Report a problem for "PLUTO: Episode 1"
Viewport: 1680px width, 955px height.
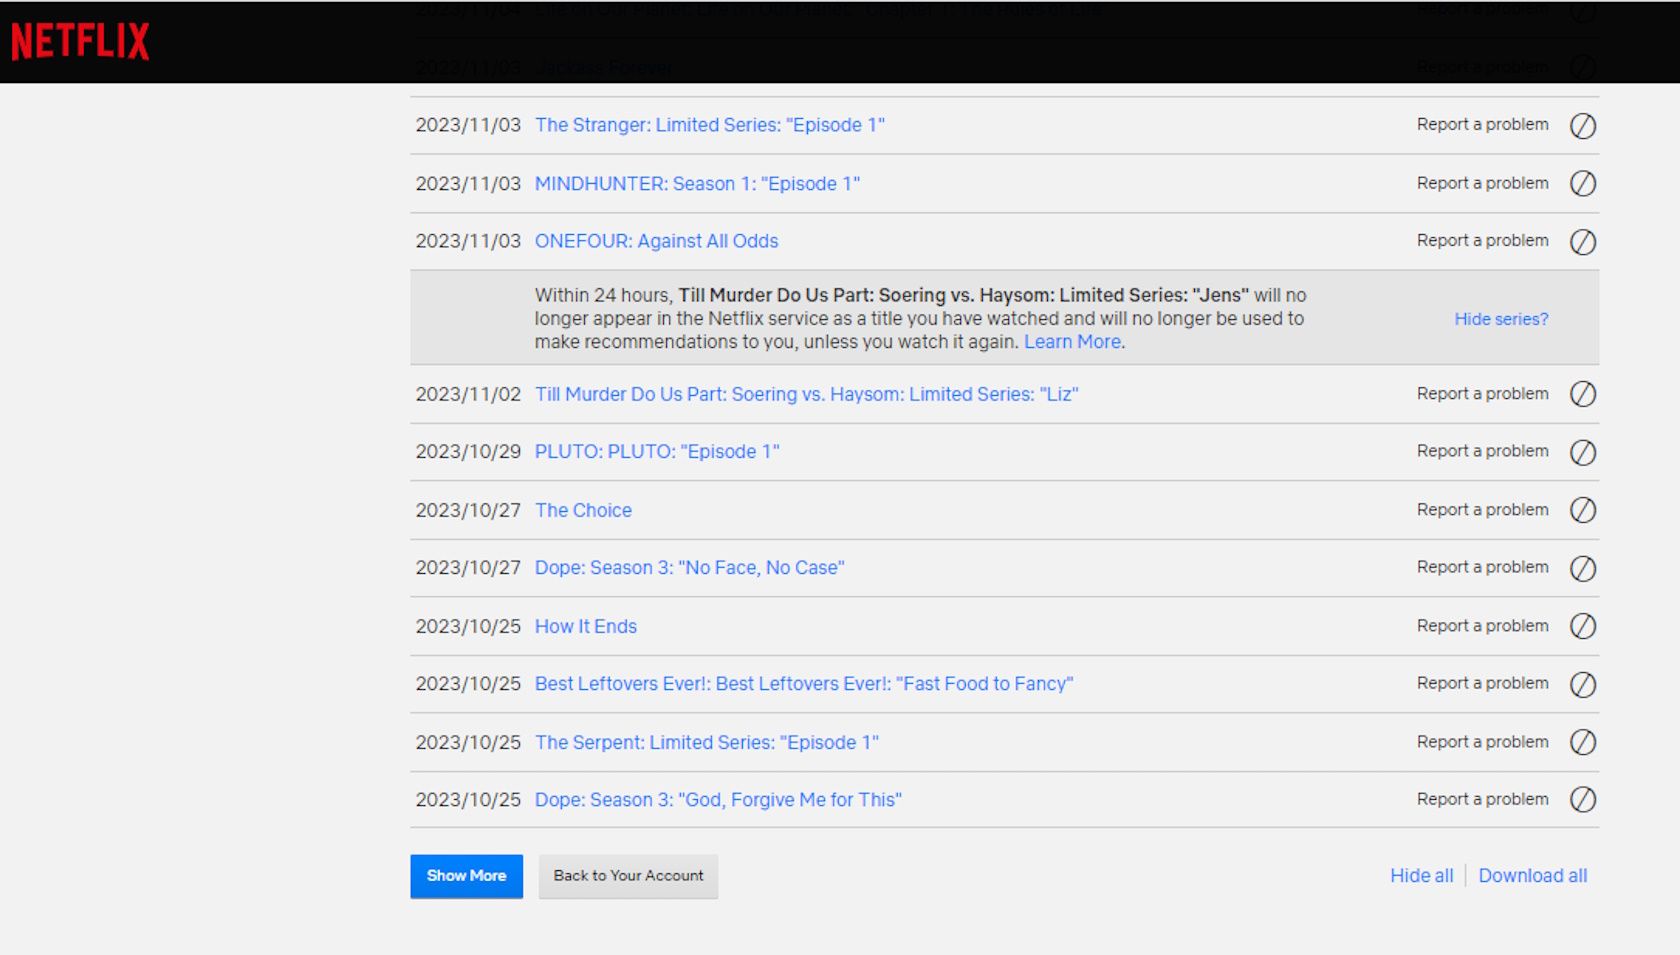point(1481,451)
